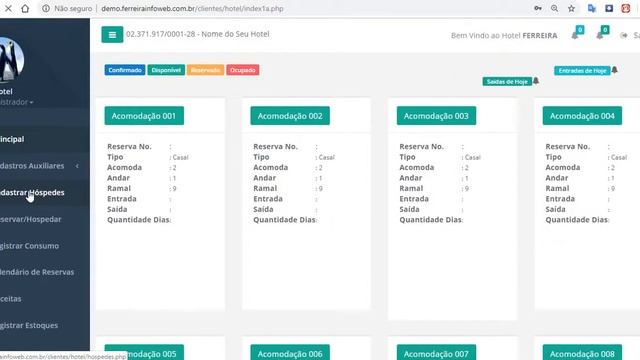The image size is (640, 360).
Task: Click the hotel profile avatar image
Action: point(11,60)
